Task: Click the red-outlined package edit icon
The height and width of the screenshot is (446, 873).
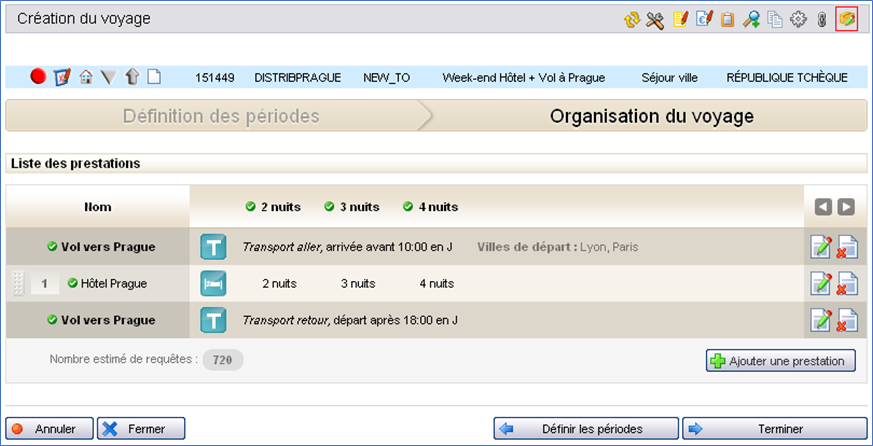Action: tap(847, 19)
